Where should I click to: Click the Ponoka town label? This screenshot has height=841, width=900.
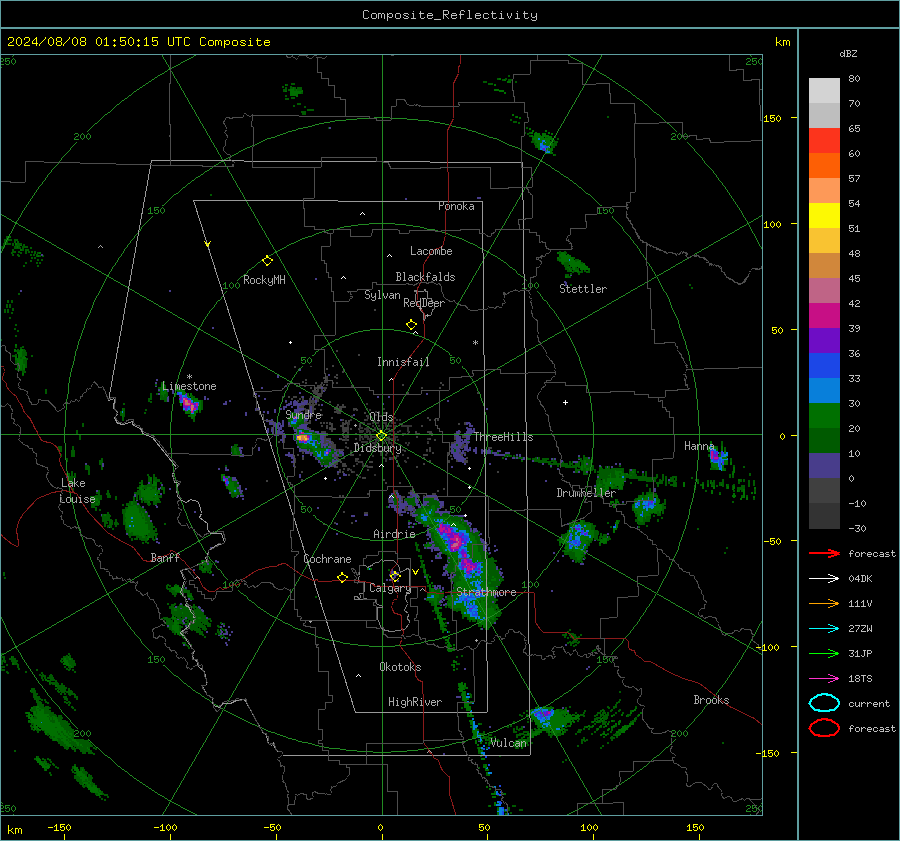pyautogui.click(x=456, y=206)
